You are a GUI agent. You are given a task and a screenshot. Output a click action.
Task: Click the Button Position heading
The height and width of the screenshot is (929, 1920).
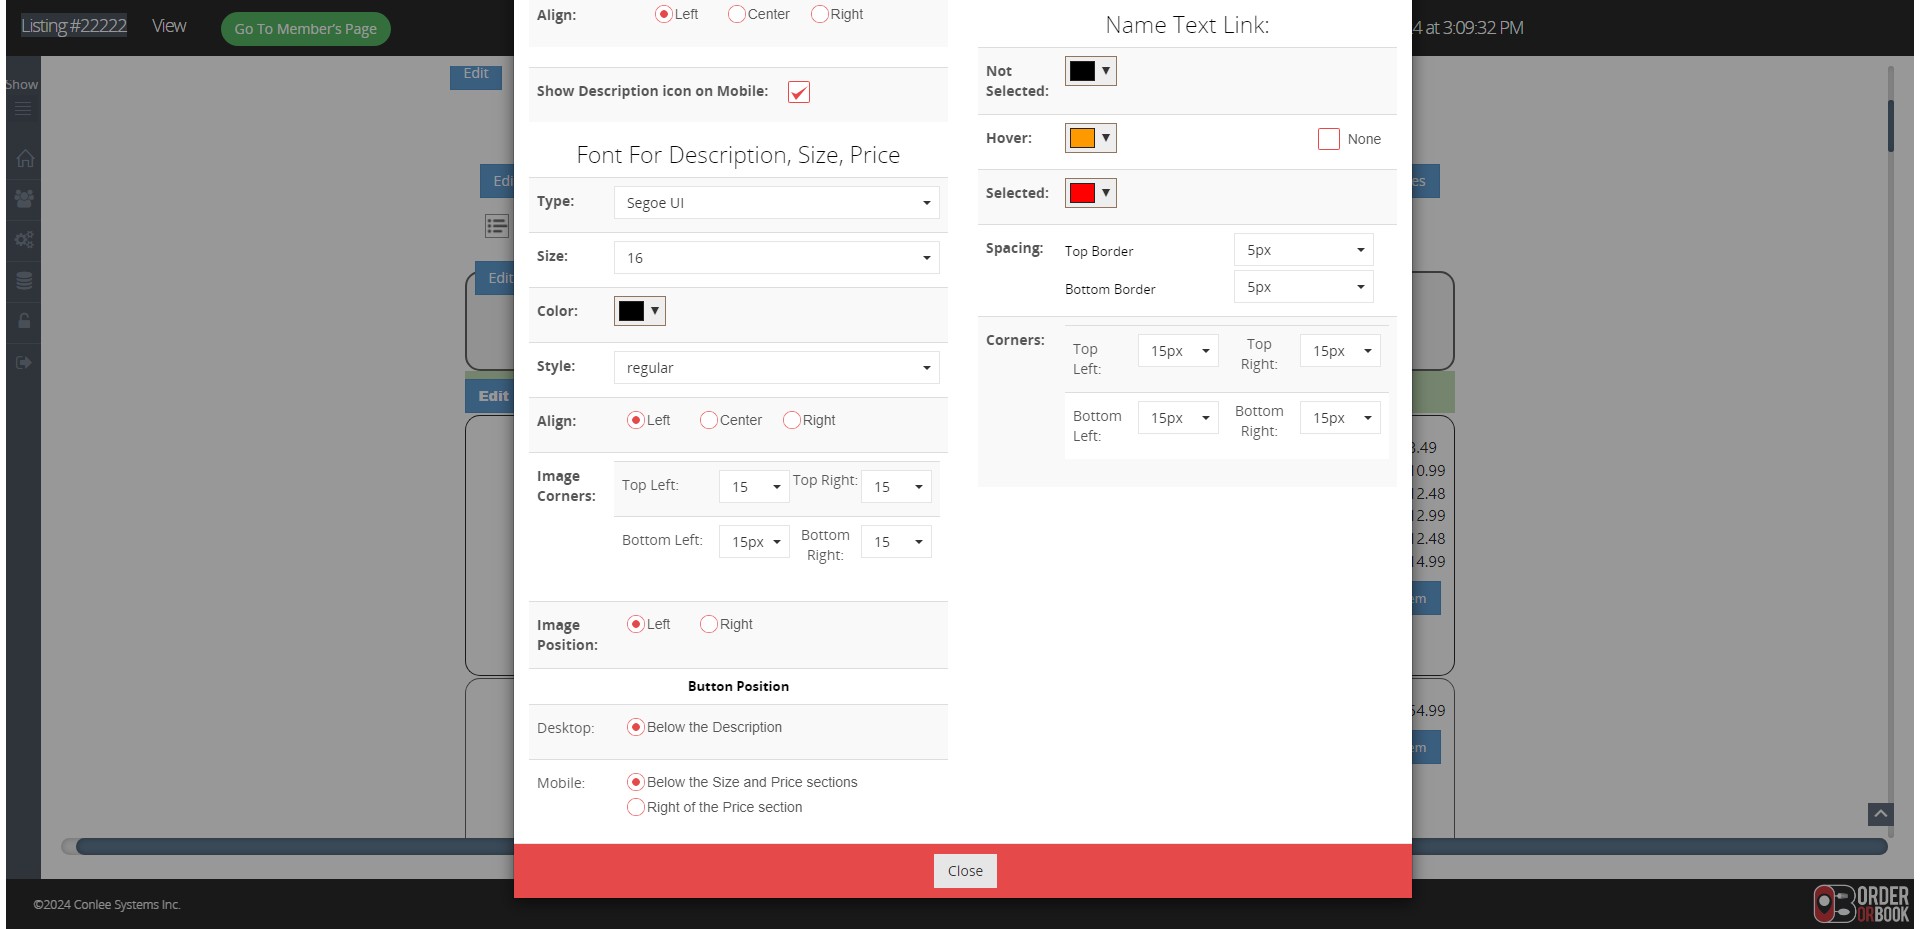pyautogui.click(x=738, y=686)
